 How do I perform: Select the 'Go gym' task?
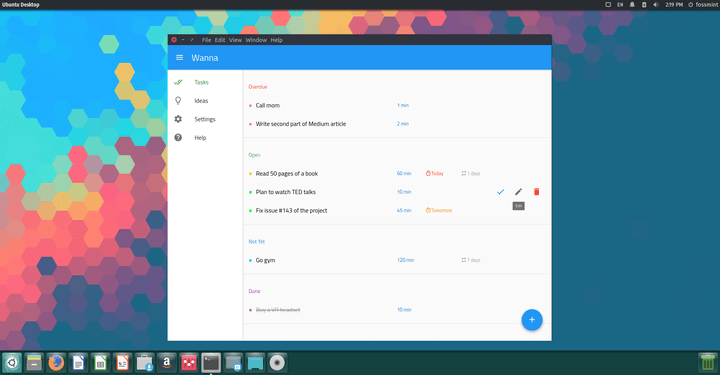point(265,260)
